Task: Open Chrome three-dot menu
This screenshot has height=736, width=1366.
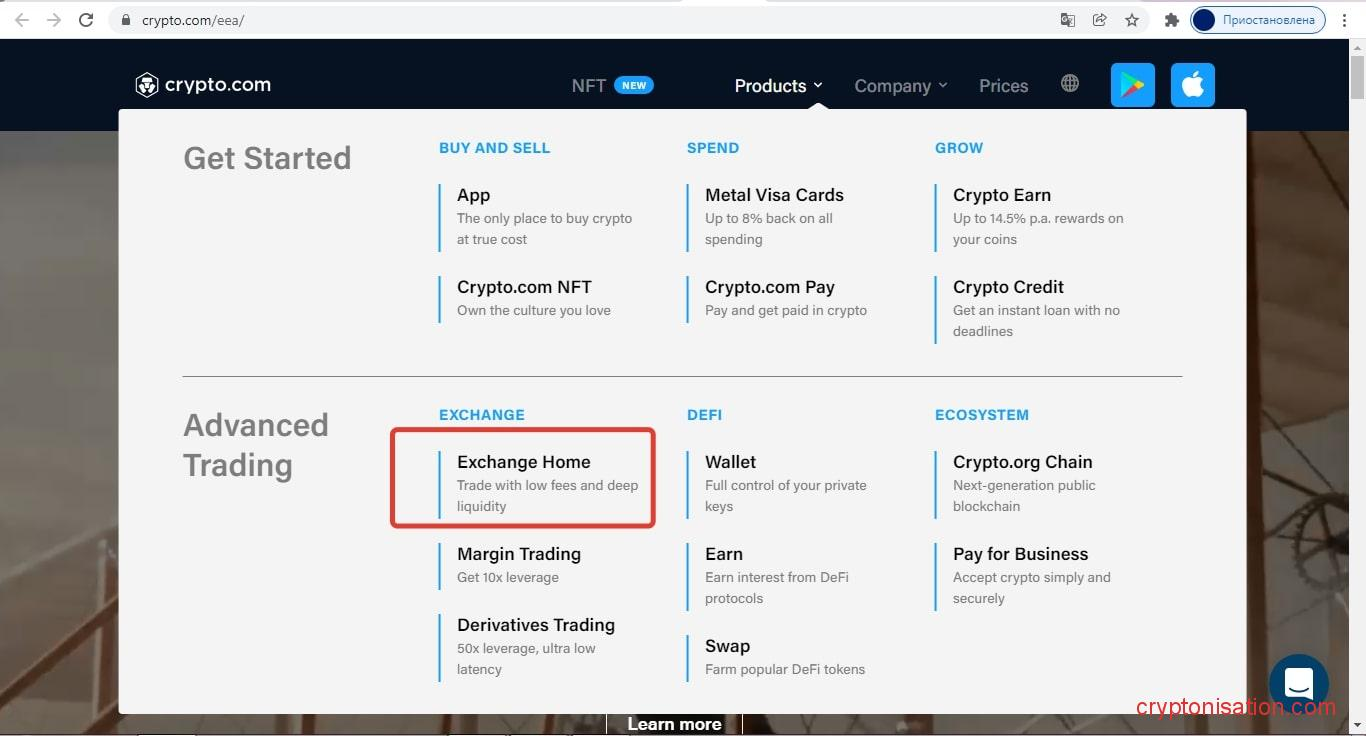Action: (1345, 20)
